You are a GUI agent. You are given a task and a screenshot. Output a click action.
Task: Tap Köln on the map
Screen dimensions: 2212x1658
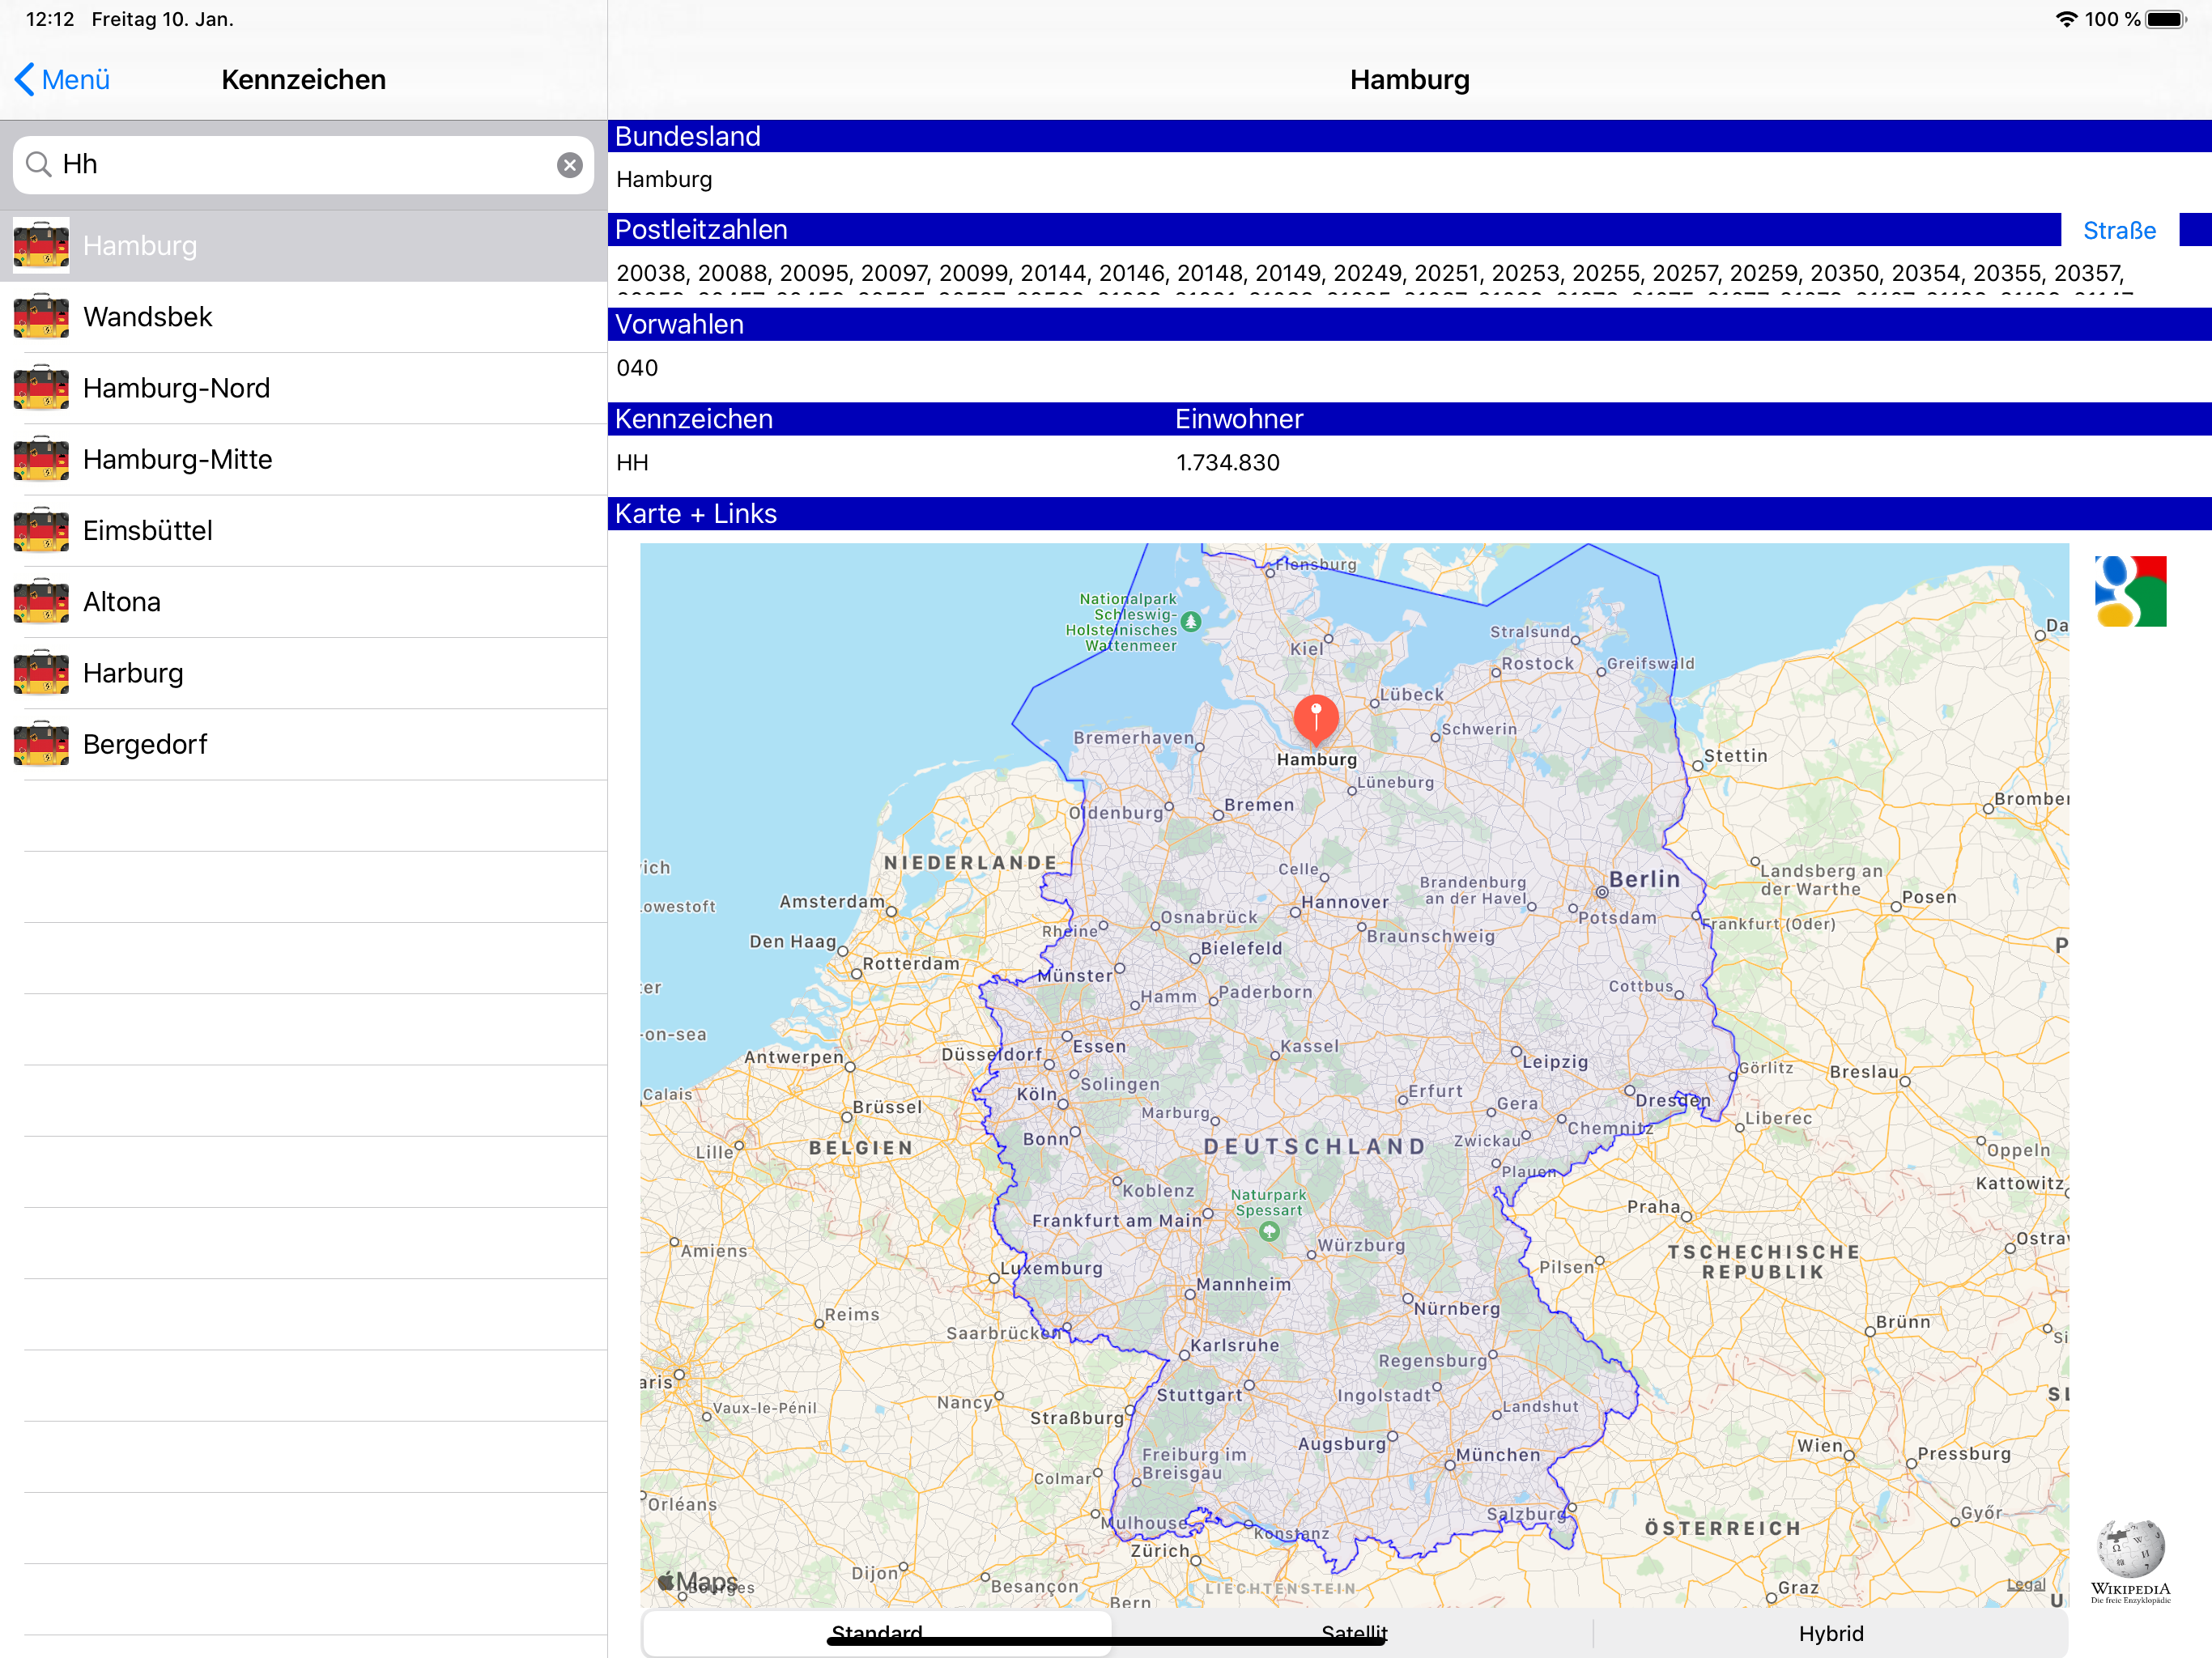pos(1036,1094)
